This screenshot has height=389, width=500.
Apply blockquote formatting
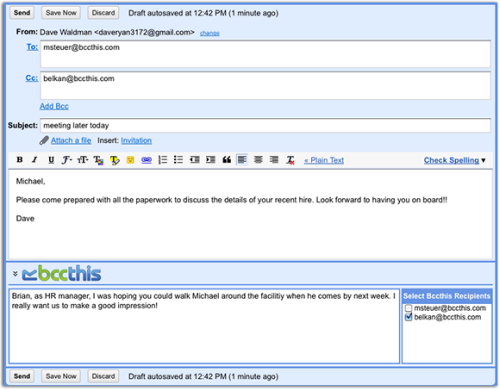[x=227, y=160]
